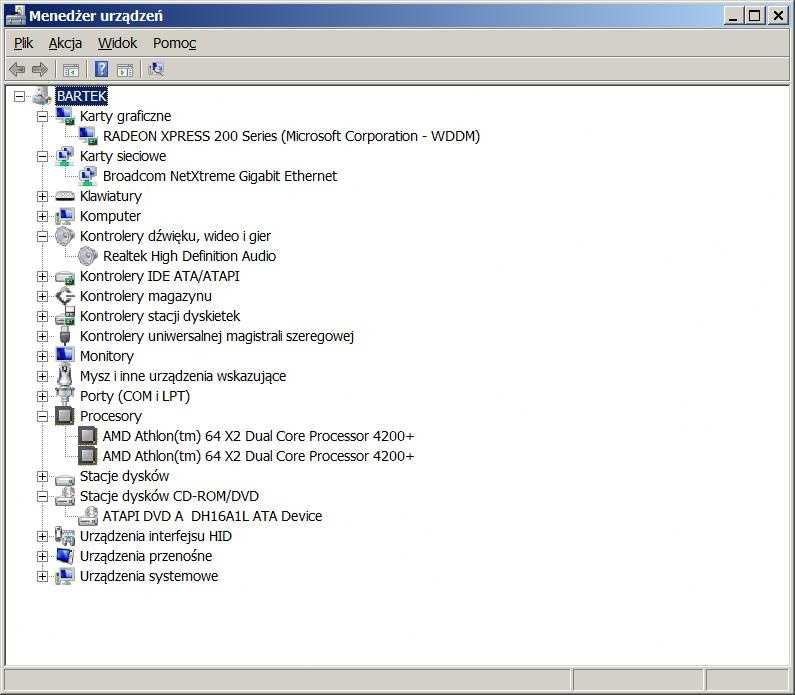The width and height of the screenshot is (795, 695).
Task: Click the Forward arrow toolbar icon
Action: click(40, 69)
